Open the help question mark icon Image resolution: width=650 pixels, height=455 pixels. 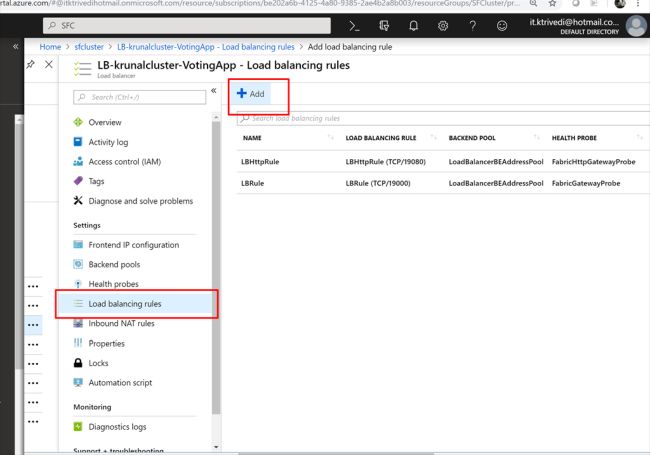pos(473,26)
